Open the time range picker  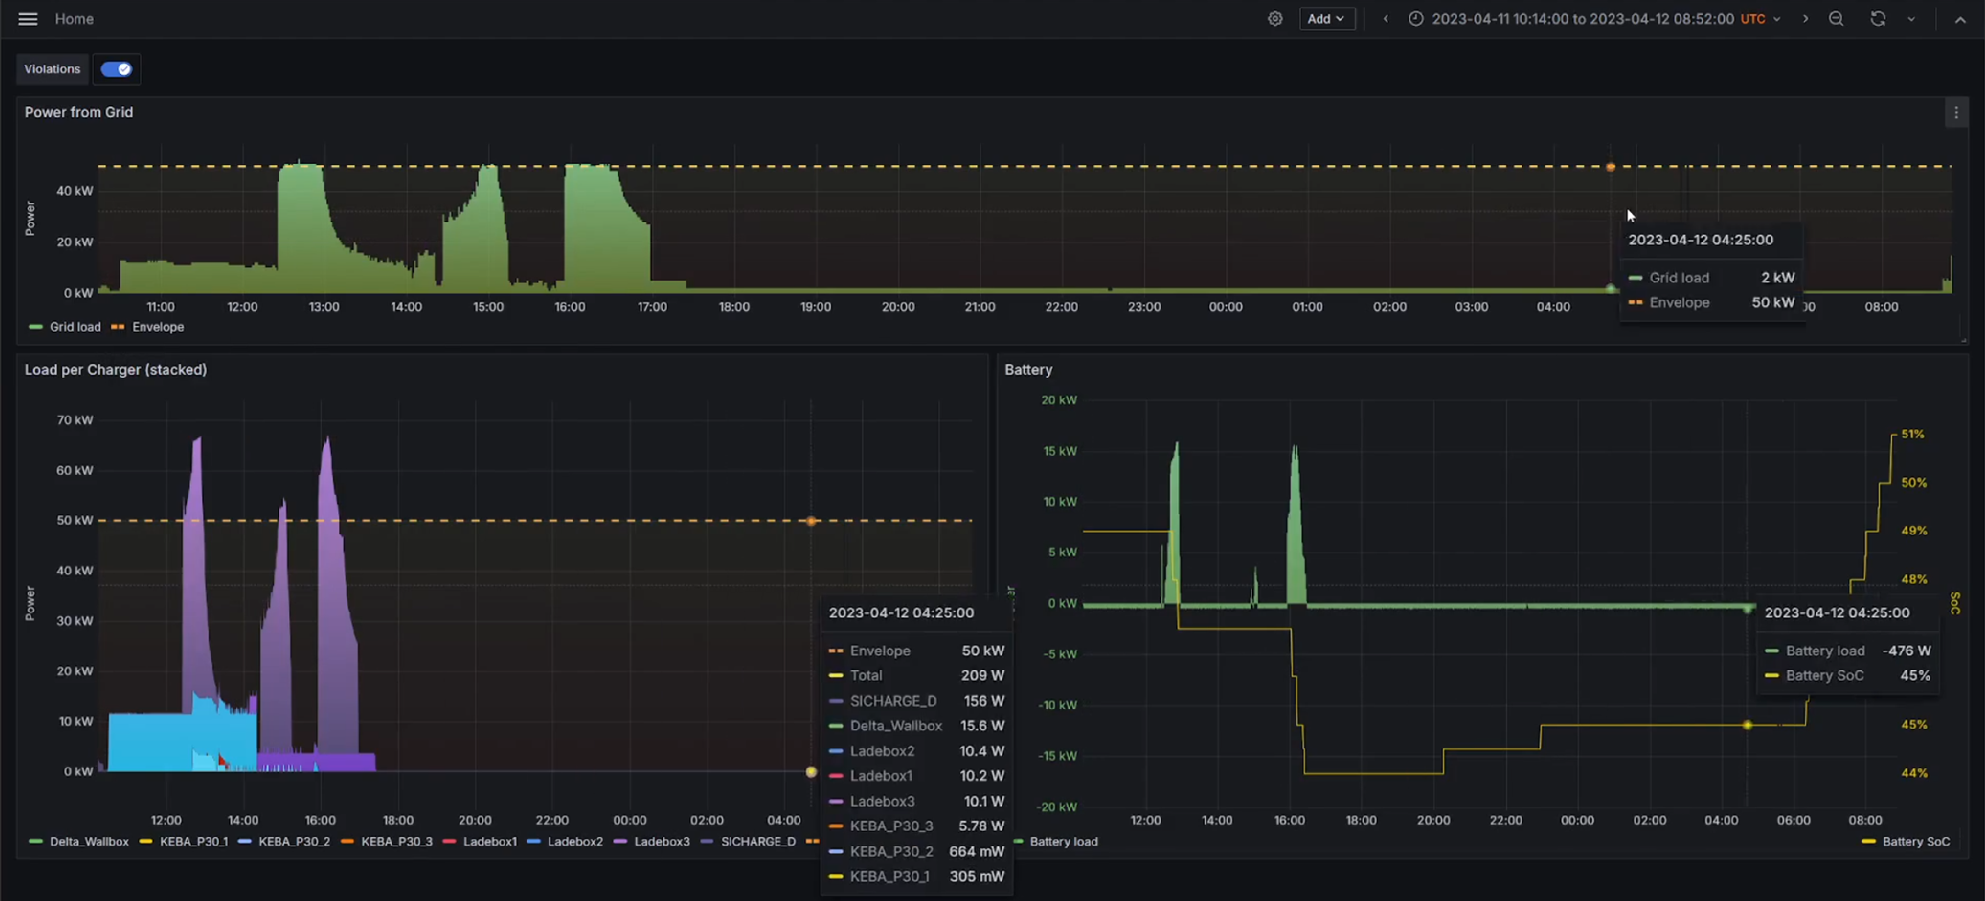pyautogui.click(x=1582, y=19)
